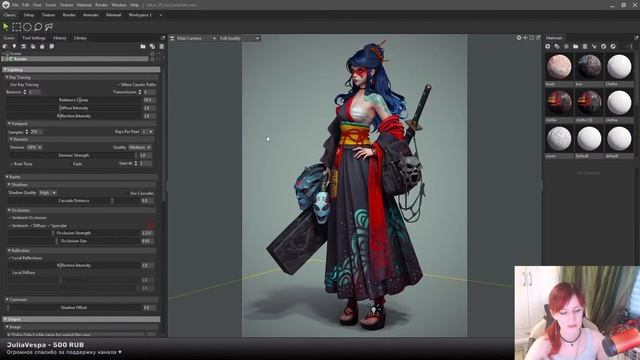The height and width of the screenshot is (360, 640).
Task: Duplicate selected scene object
Action: [152, 47]
